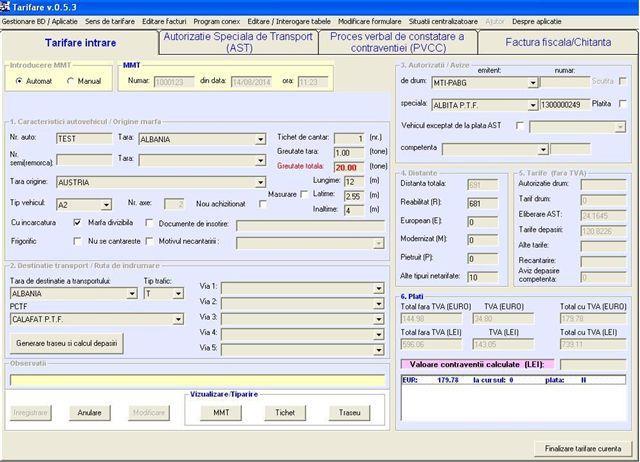640x462 pixels.
Task: Expand the Tara origine dropdown showing AUSTRIA
Action: [260, 182]
